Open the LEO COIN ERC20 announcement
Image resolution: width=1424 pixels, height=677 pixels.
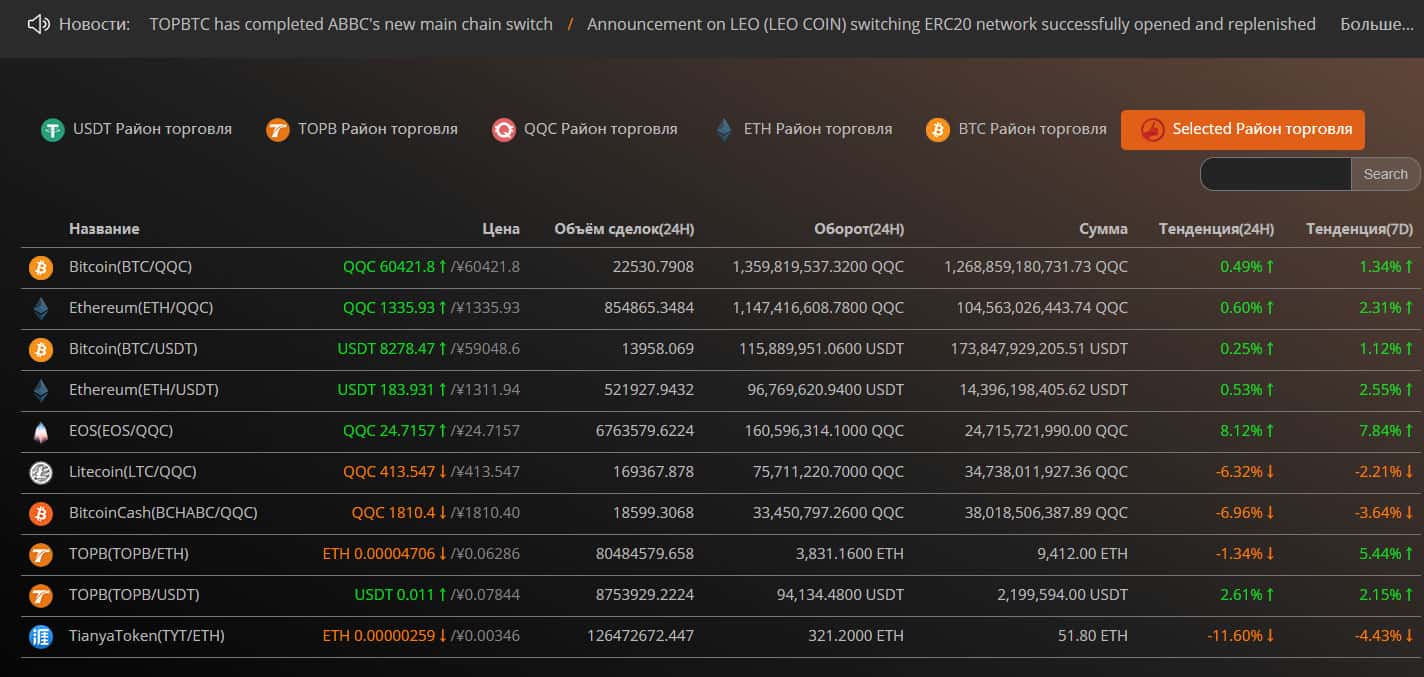[951, 24]
